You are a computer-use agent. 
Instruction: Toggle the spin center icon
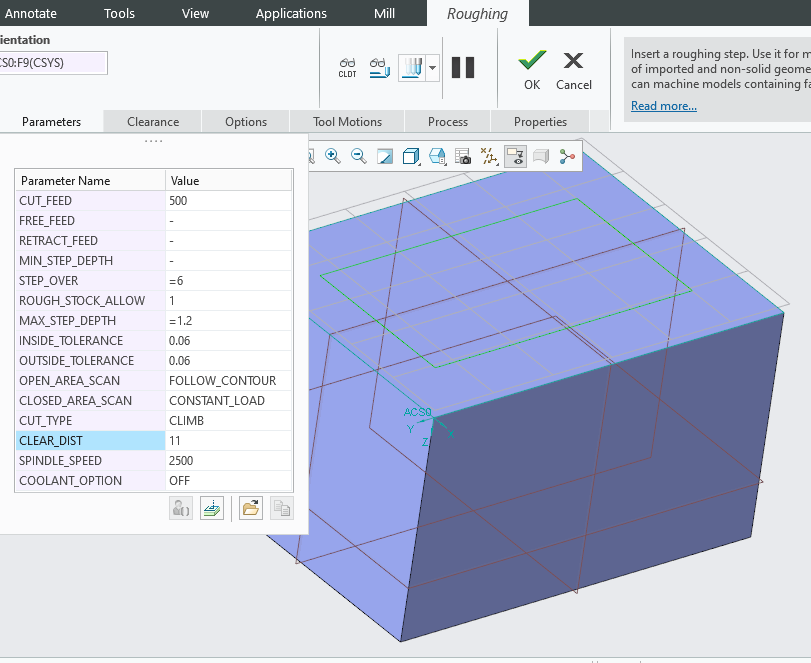[x=567, y=156]
